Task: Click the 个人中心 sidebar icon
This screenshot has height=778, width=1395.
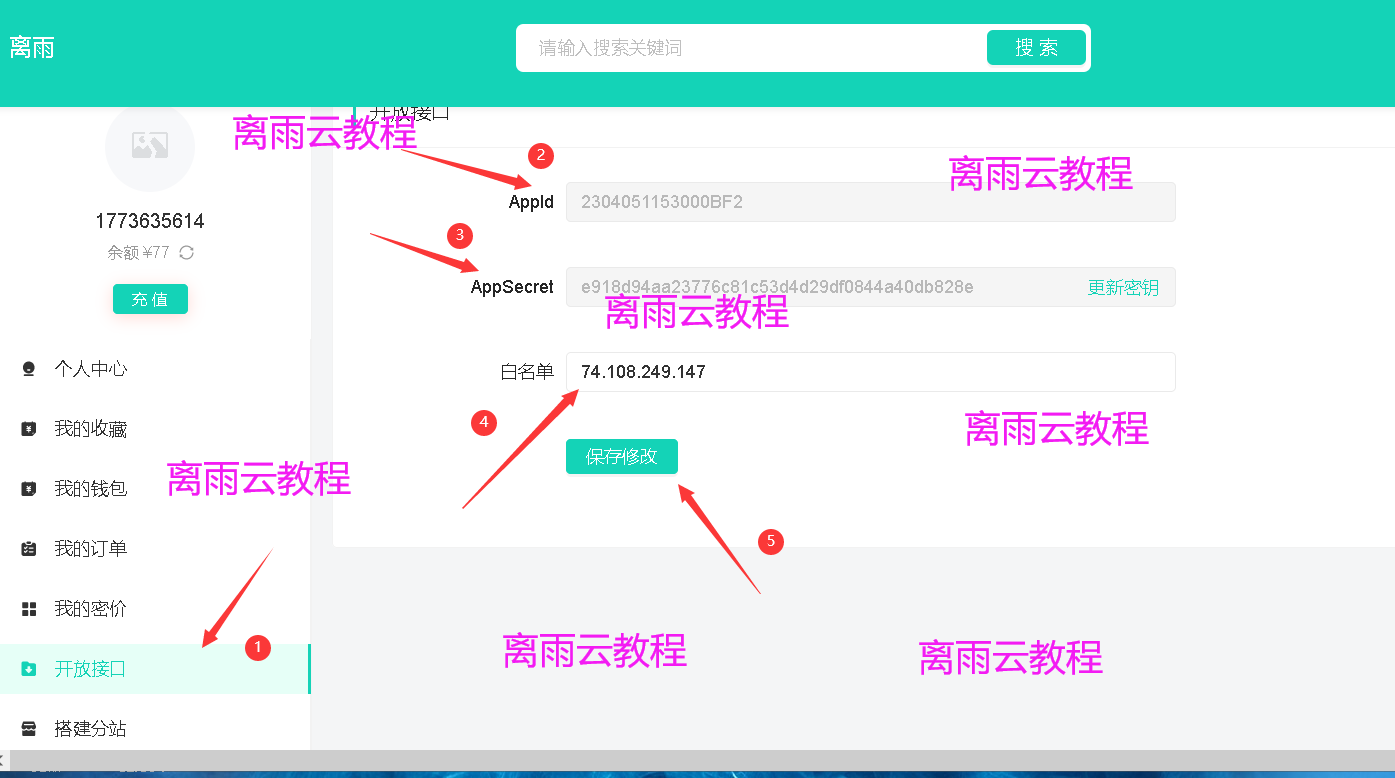Action: coord(29,369)
